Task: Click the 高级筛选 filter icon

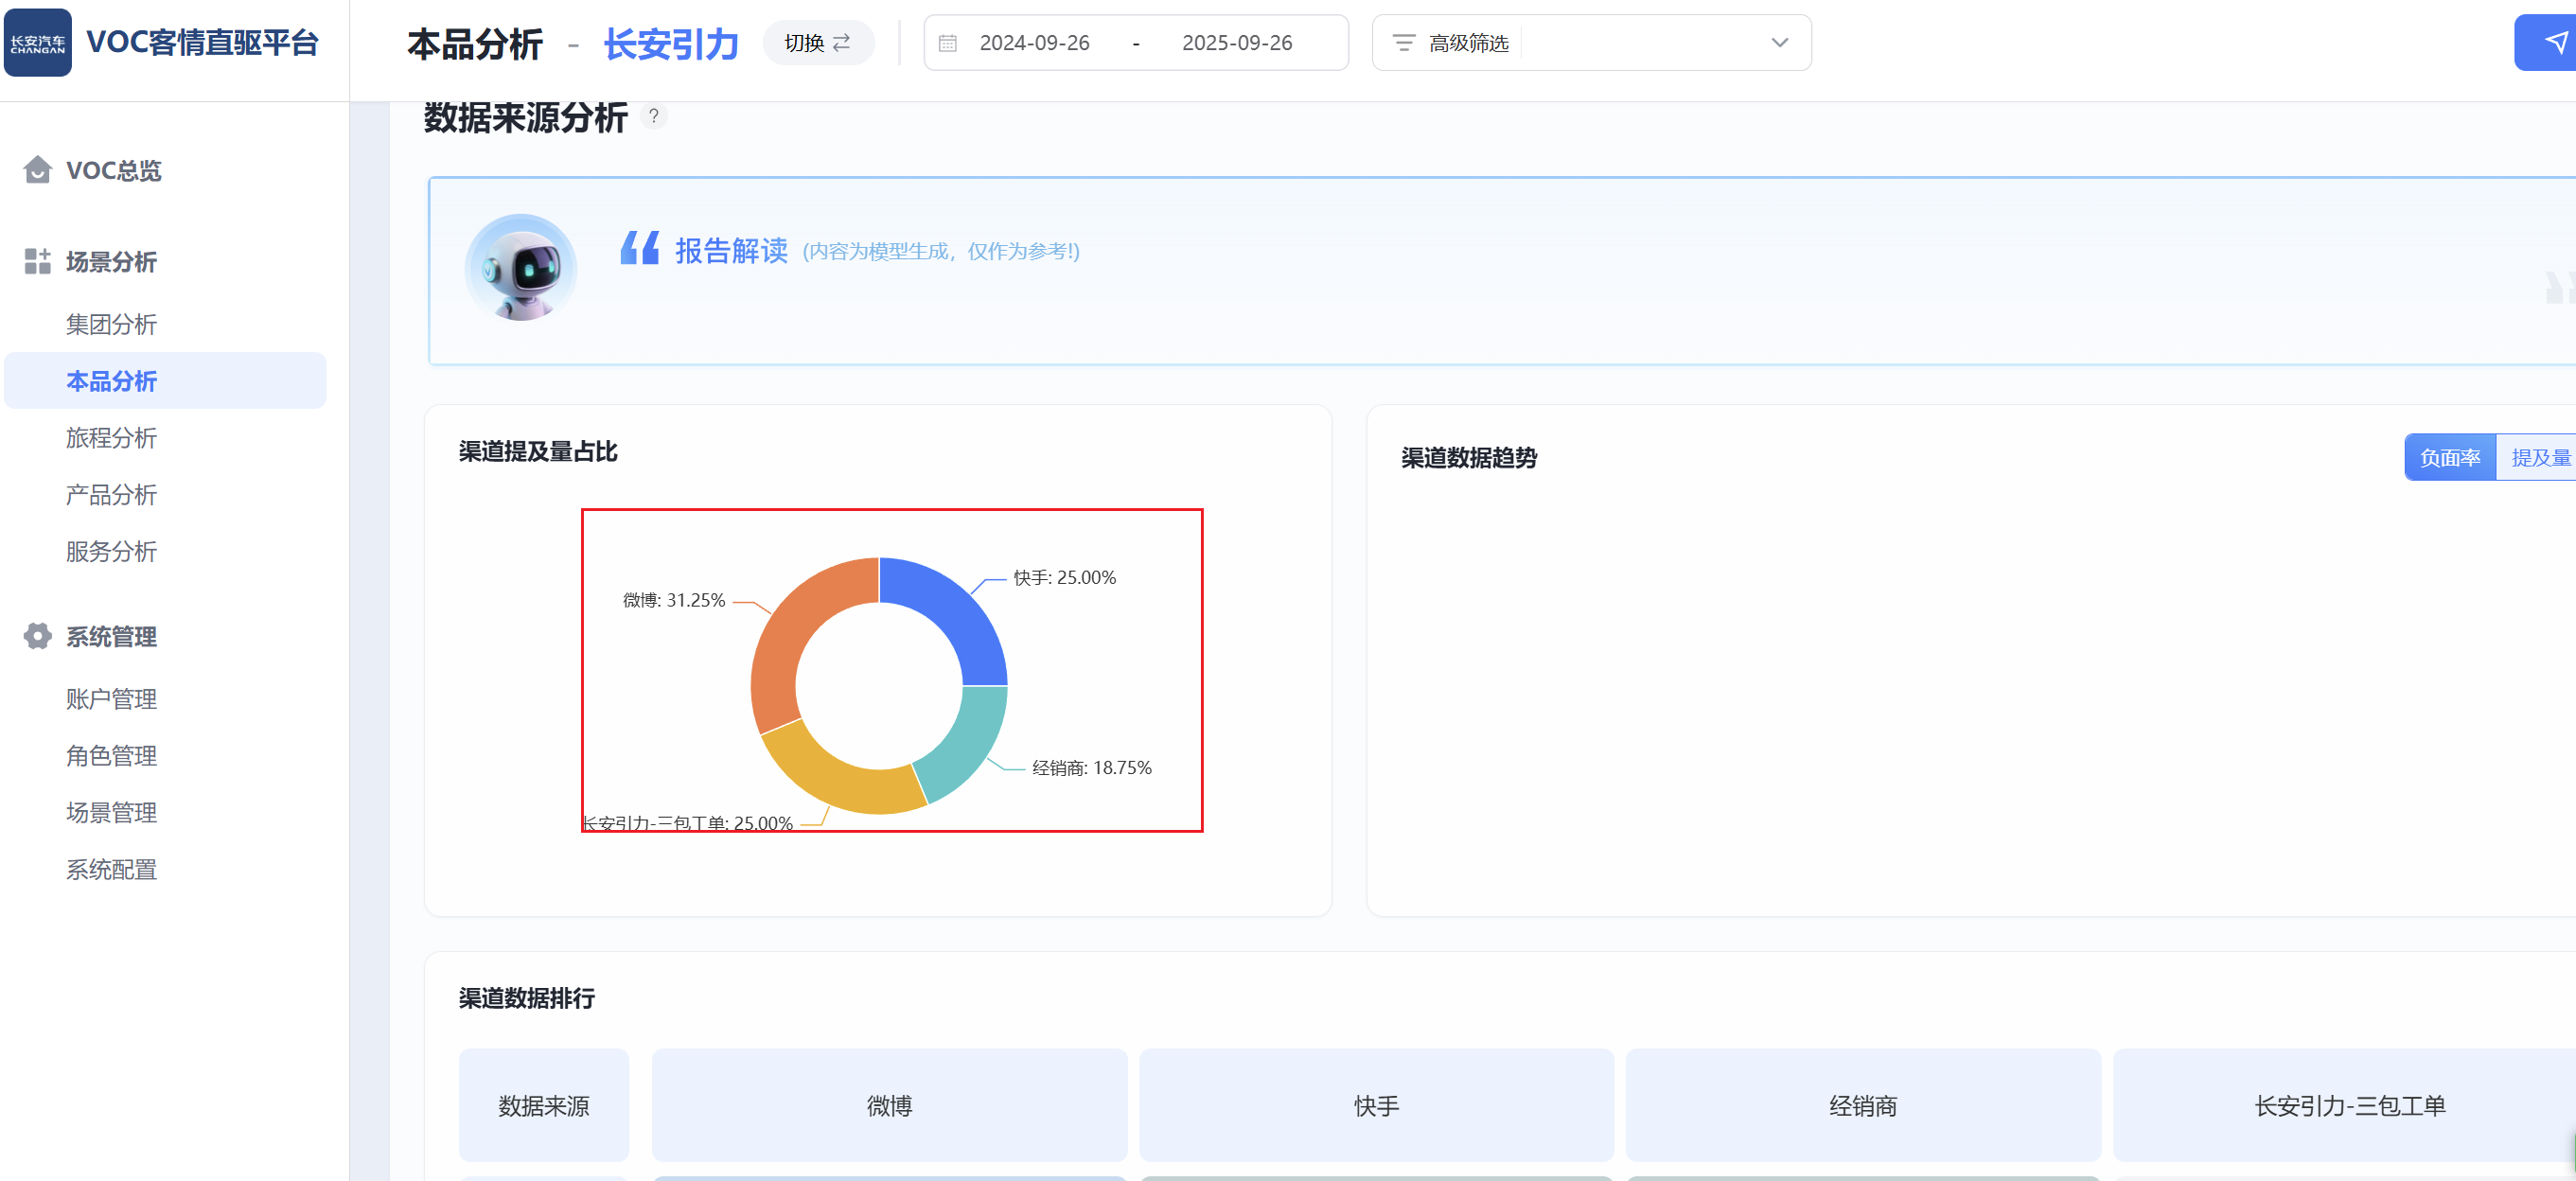Action: [1404, 43]
